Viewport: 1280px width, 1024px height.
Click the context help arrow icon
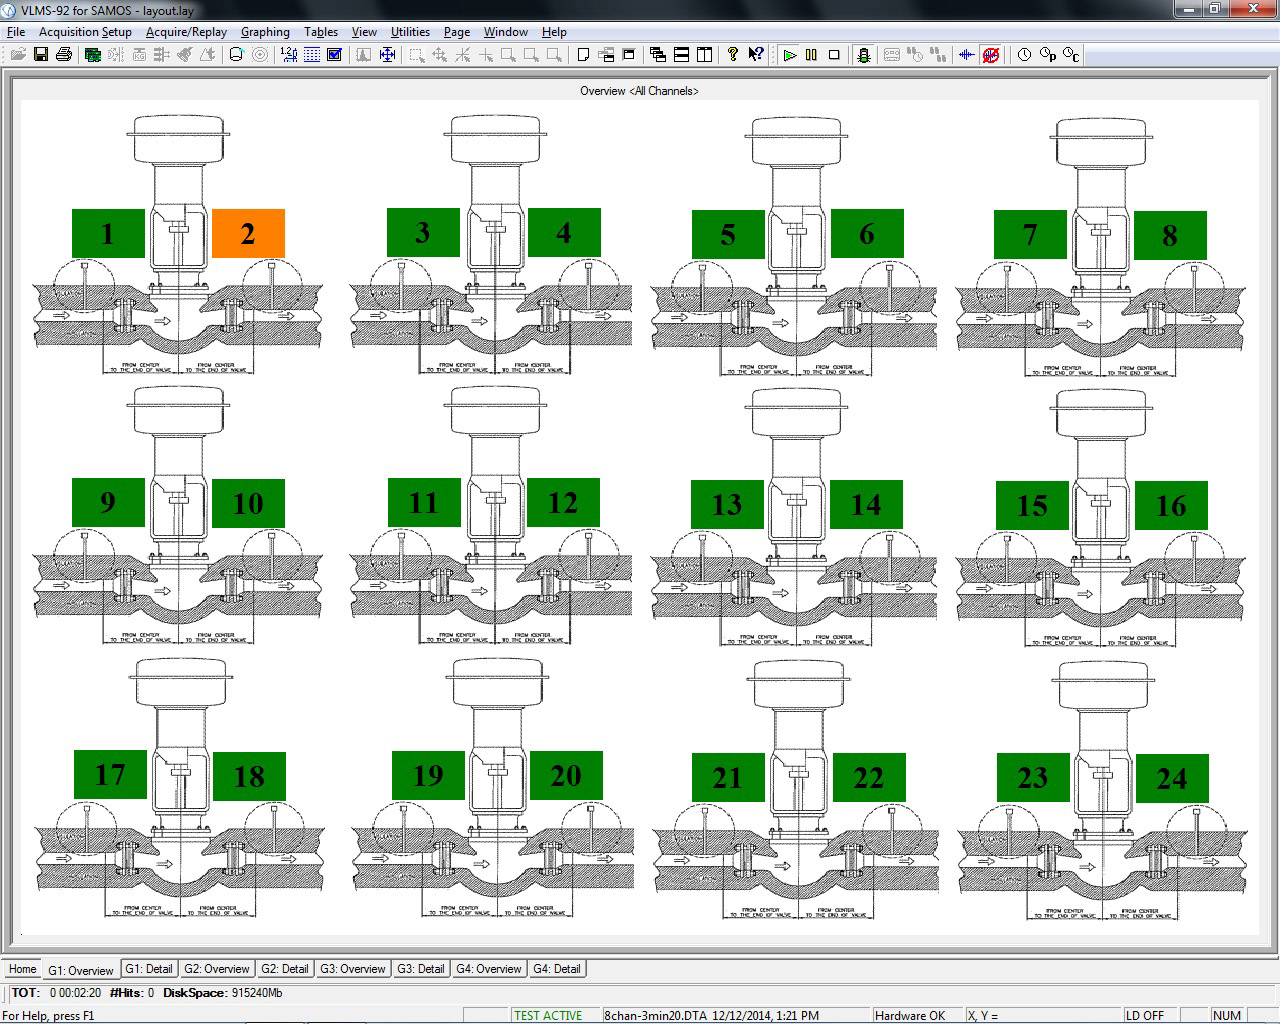pyautogui.click(x=756, y=55)
